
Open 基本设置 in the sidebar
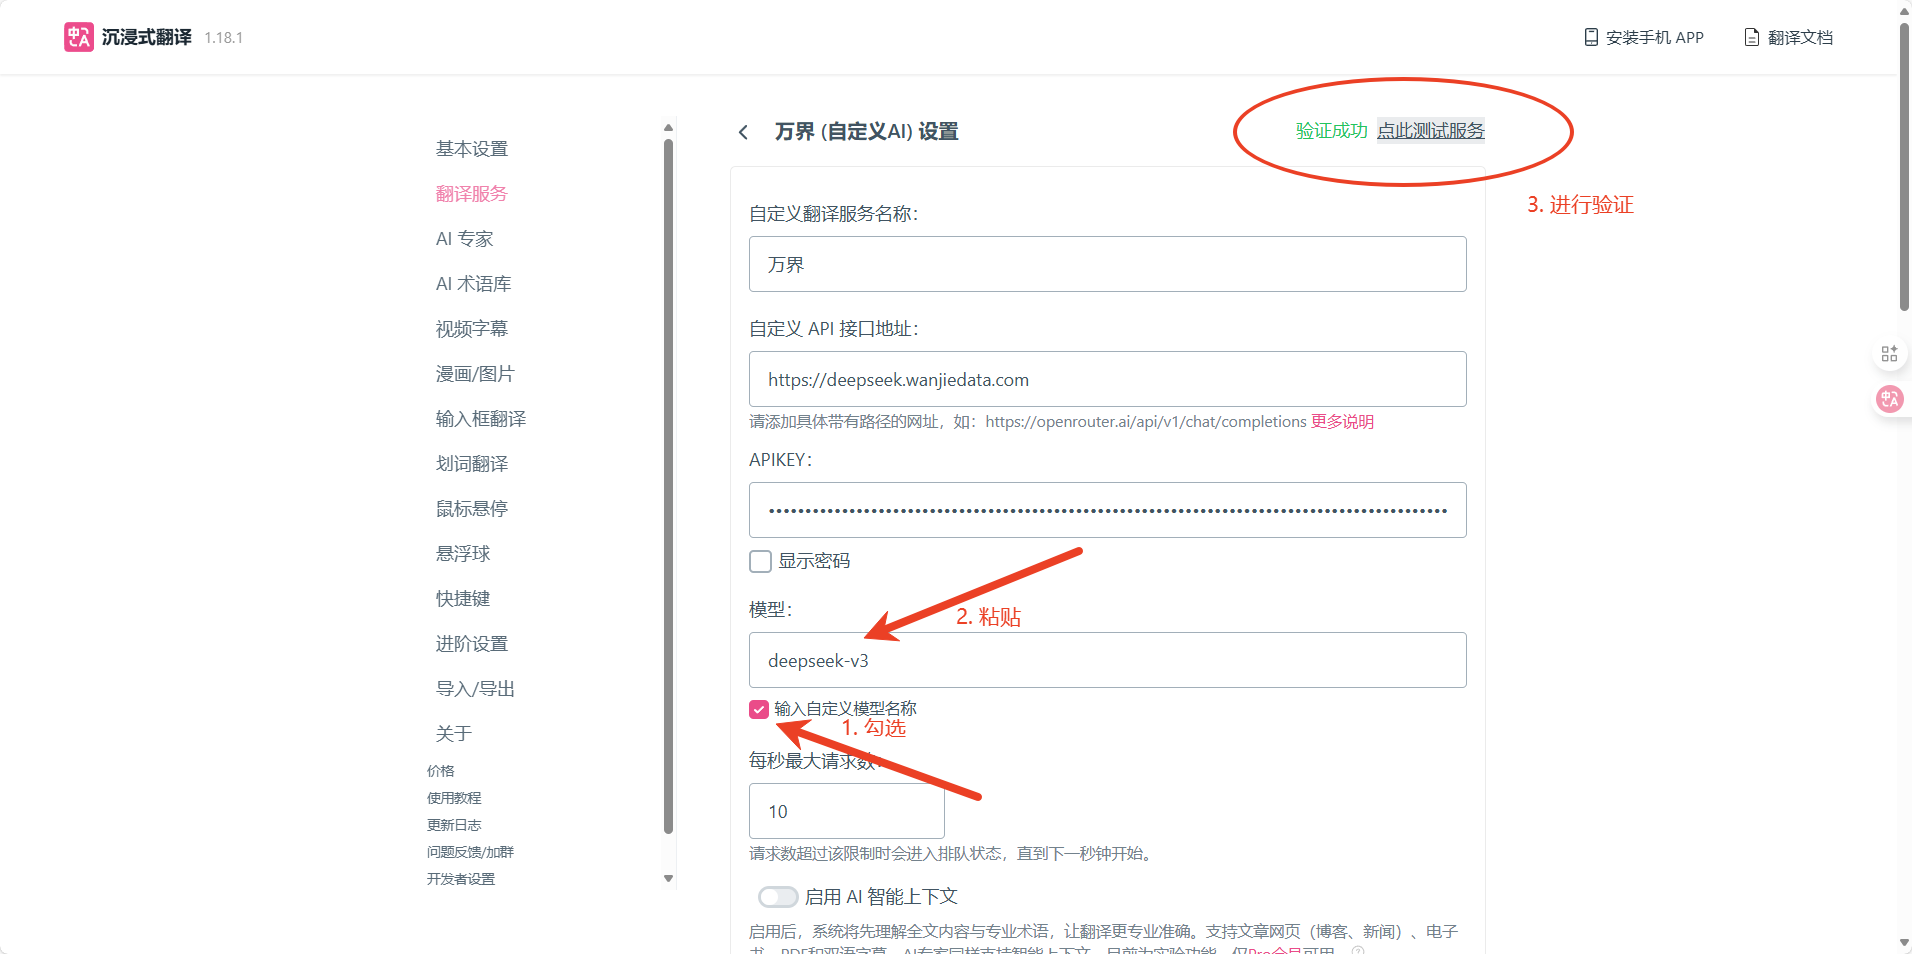coord(472,148)
